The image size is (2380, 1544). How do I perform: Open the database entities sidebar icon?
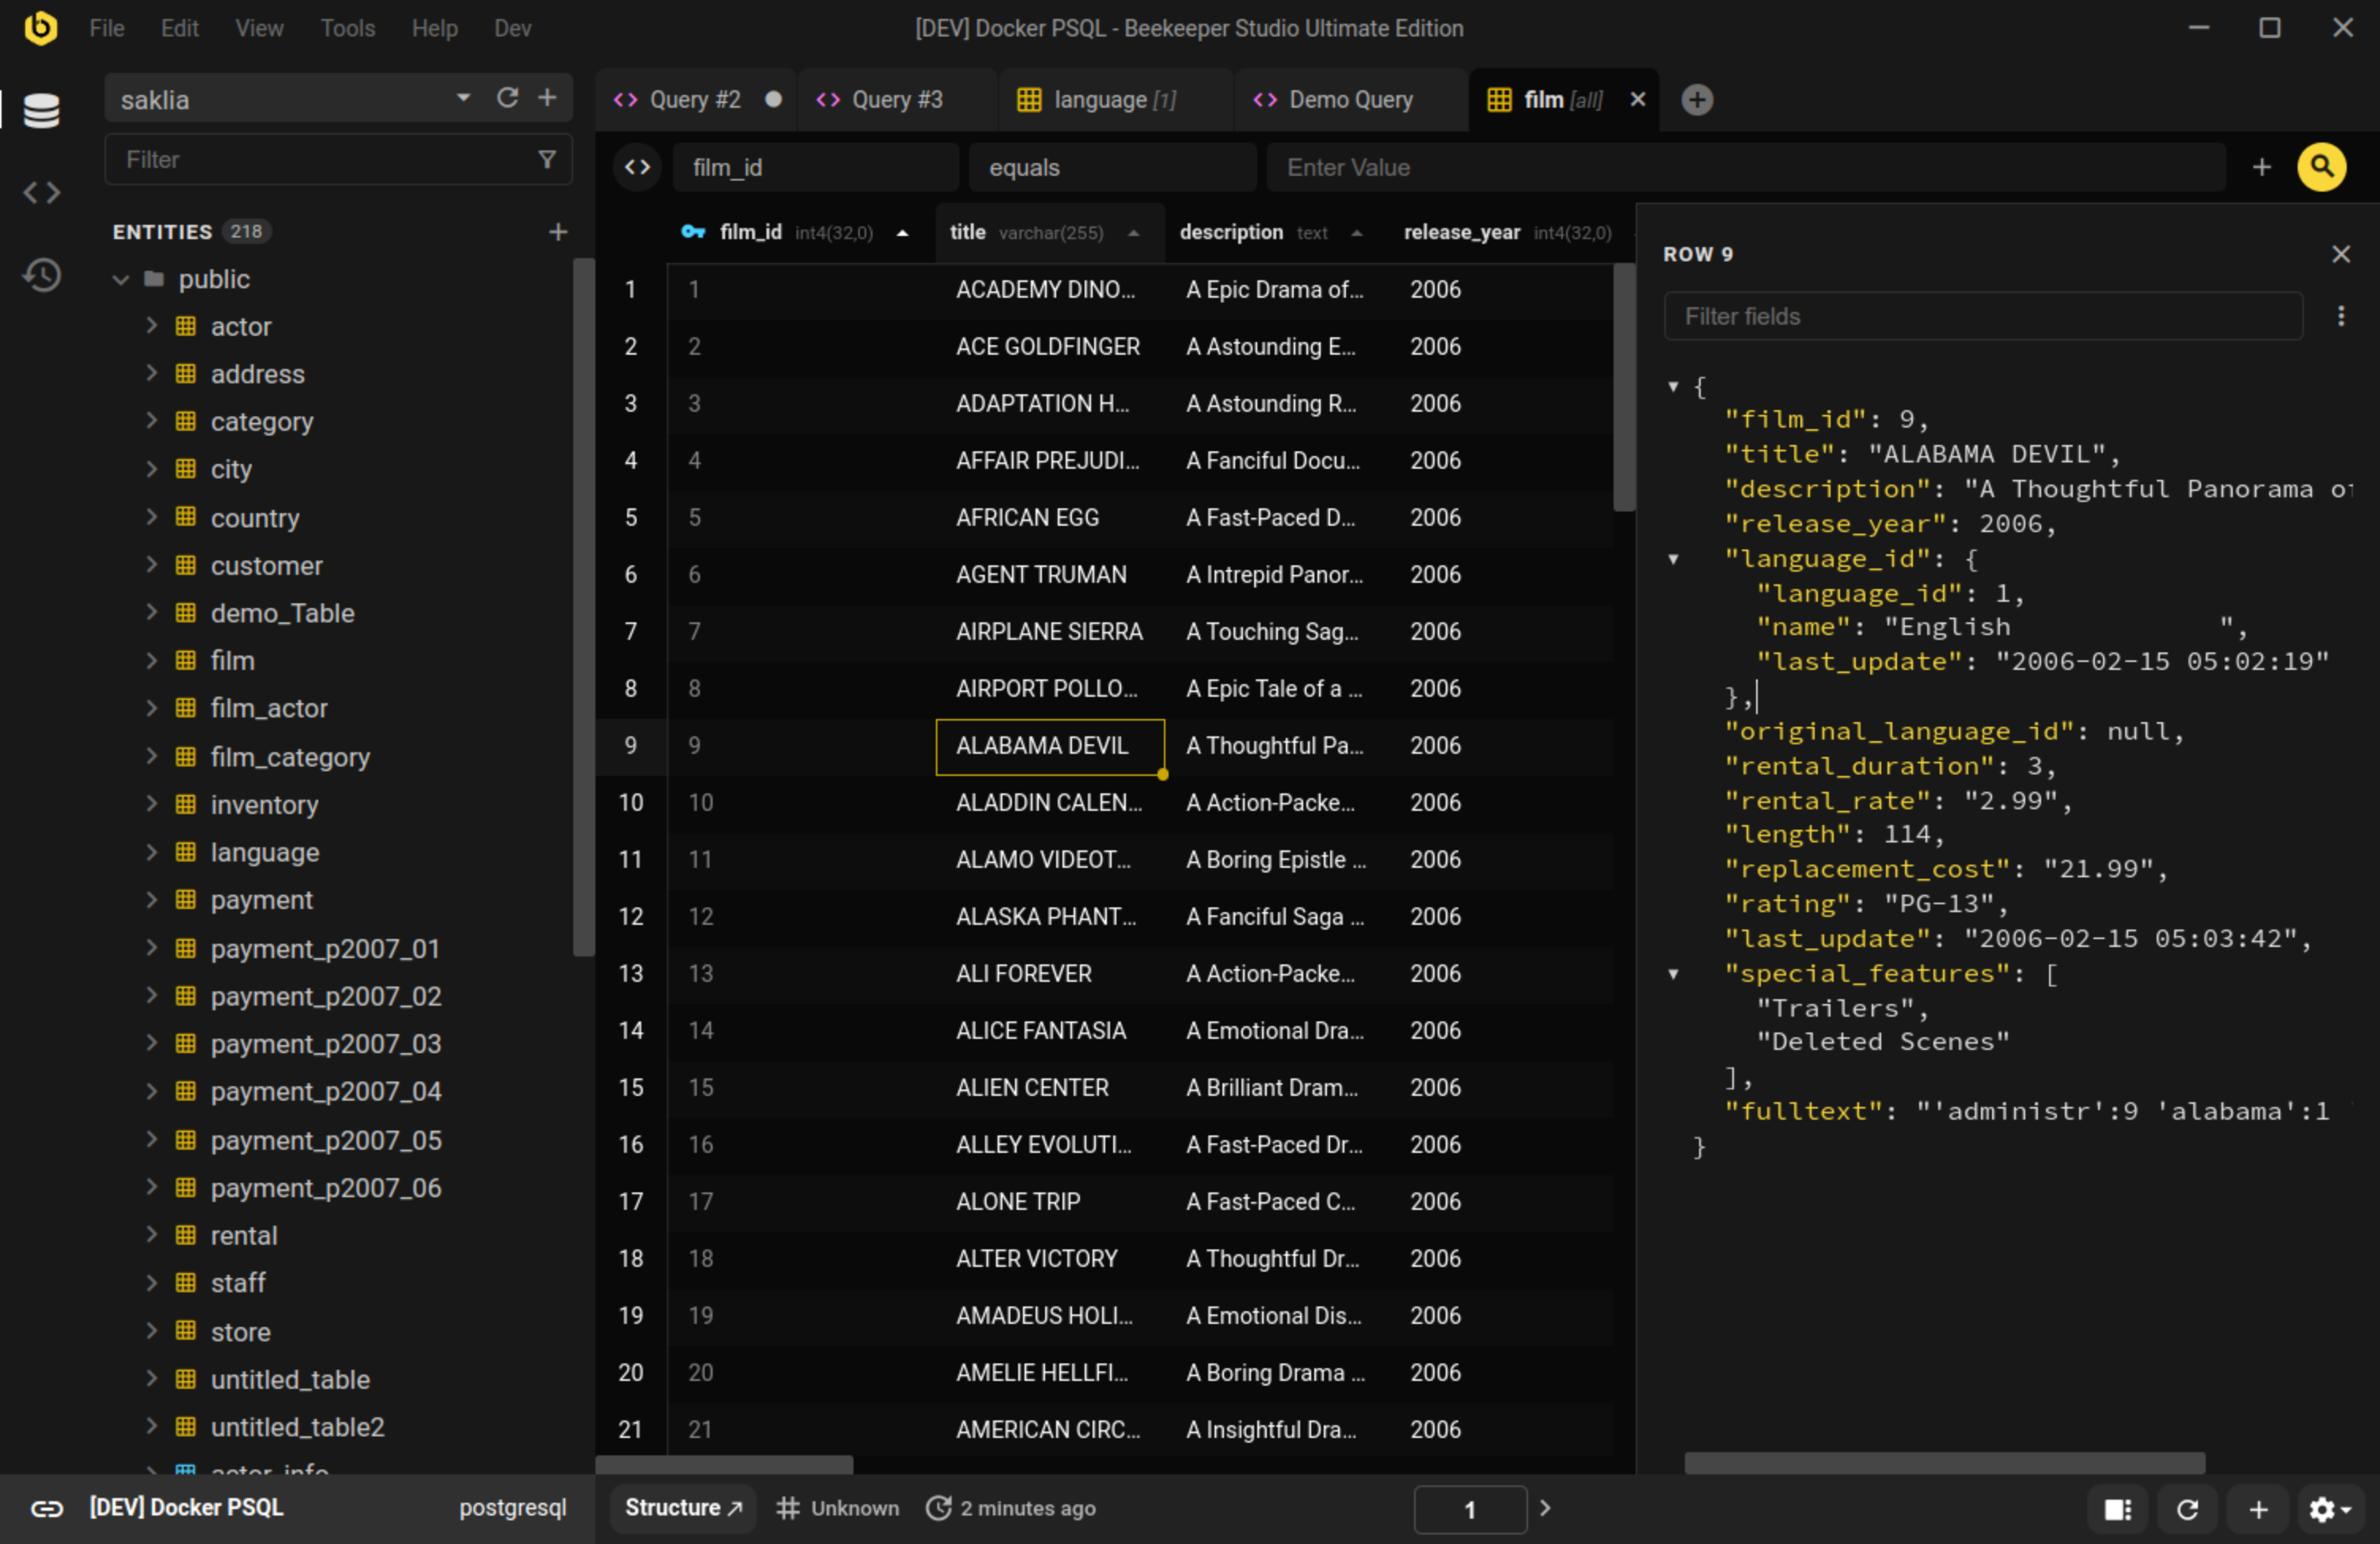[x=41, y=109]
